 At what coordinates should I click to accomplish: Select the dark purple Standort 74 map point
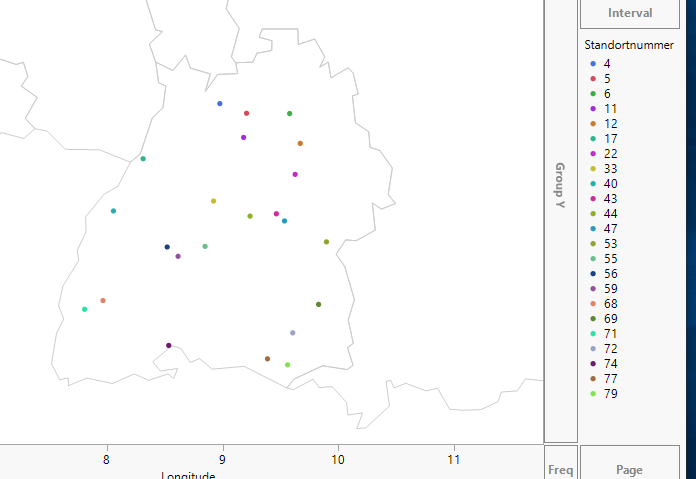coord(169,345)
